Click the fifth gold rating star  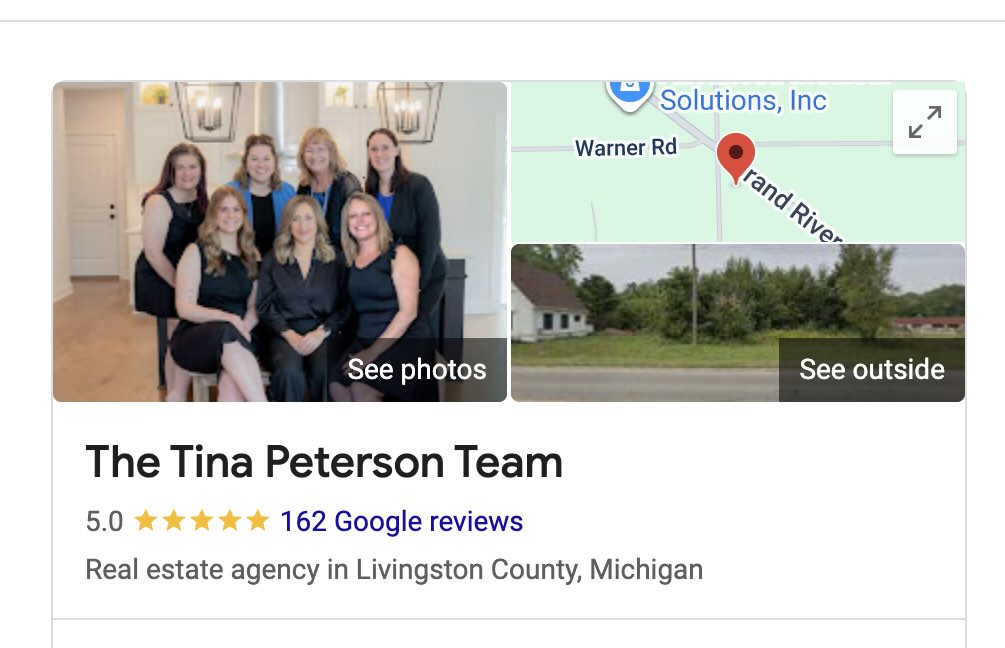[257, 520]
